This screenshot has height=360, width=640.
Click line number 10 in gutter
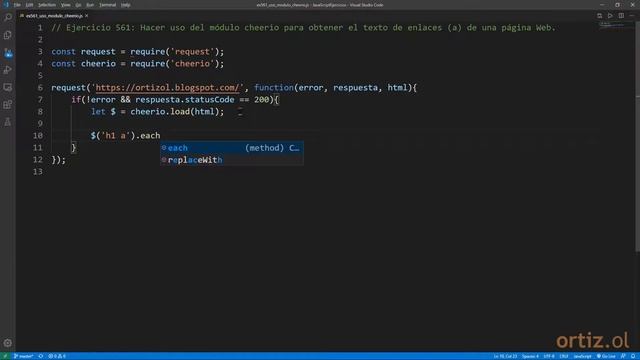point(38,136)
